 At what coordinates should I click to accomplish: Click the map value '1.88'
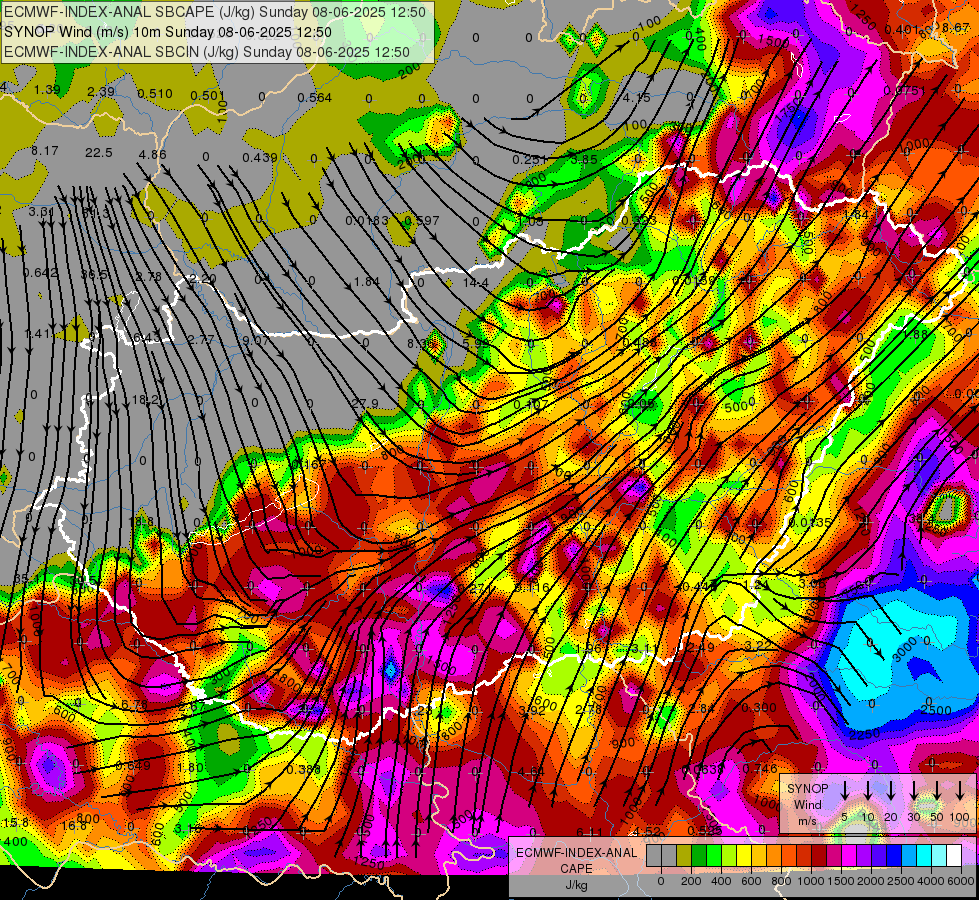(916, 334)
